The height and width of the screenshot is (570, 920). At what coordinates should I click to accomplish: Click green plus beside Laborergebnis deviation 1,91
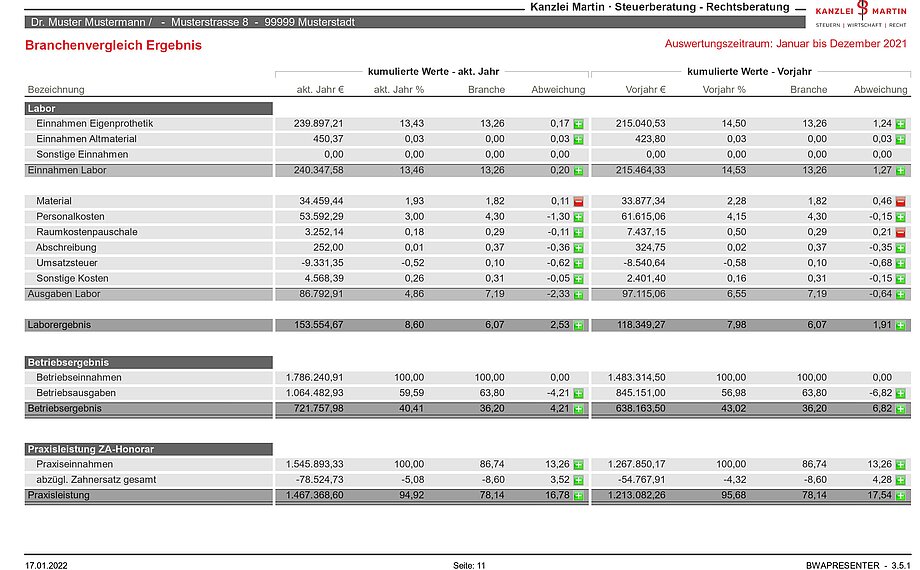click(901, 325)
